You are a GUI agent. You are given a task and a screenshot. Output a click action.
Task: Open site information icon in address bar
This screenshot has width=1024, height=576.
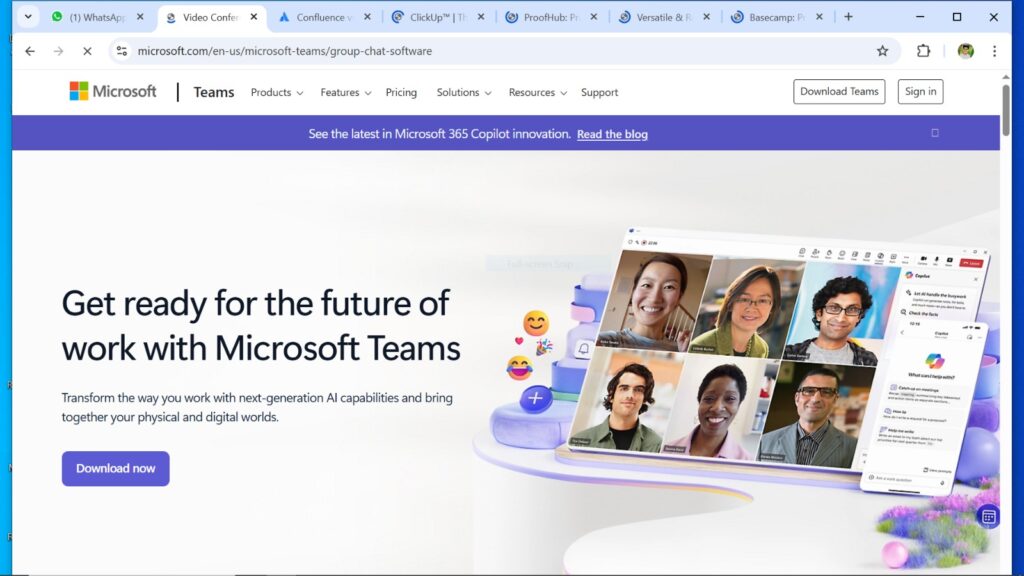[x=121, y=51]
